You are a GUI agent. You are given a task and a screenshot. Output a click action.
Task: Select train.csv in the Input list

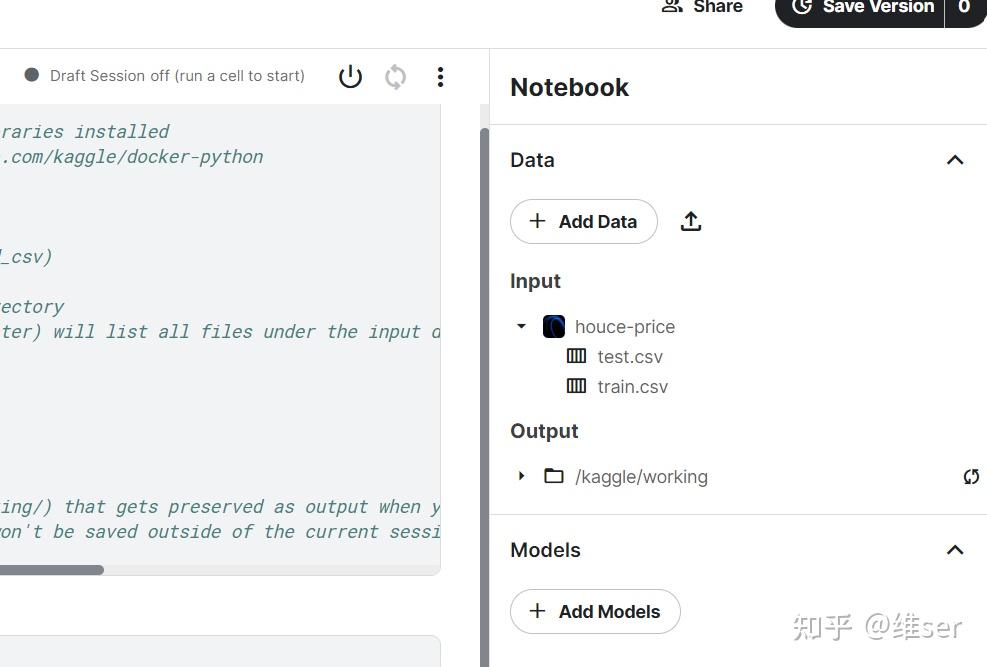point(632,386)
